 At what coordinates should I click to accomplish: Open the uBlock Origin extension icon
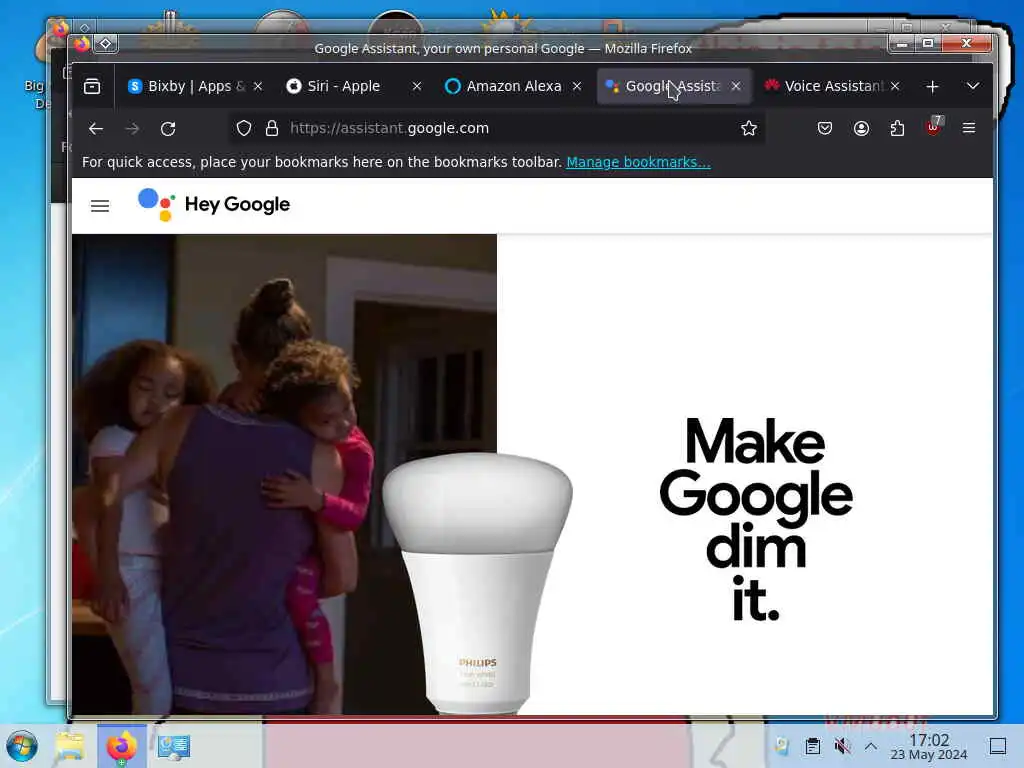tap(934, 127)
